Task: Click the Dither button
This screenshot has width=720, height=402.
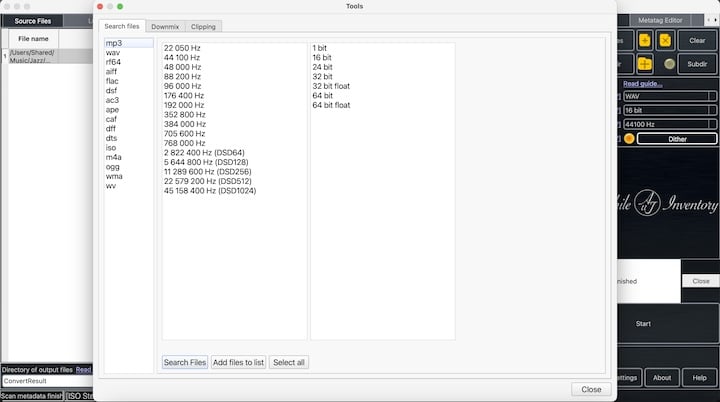Action: [677, 139]
